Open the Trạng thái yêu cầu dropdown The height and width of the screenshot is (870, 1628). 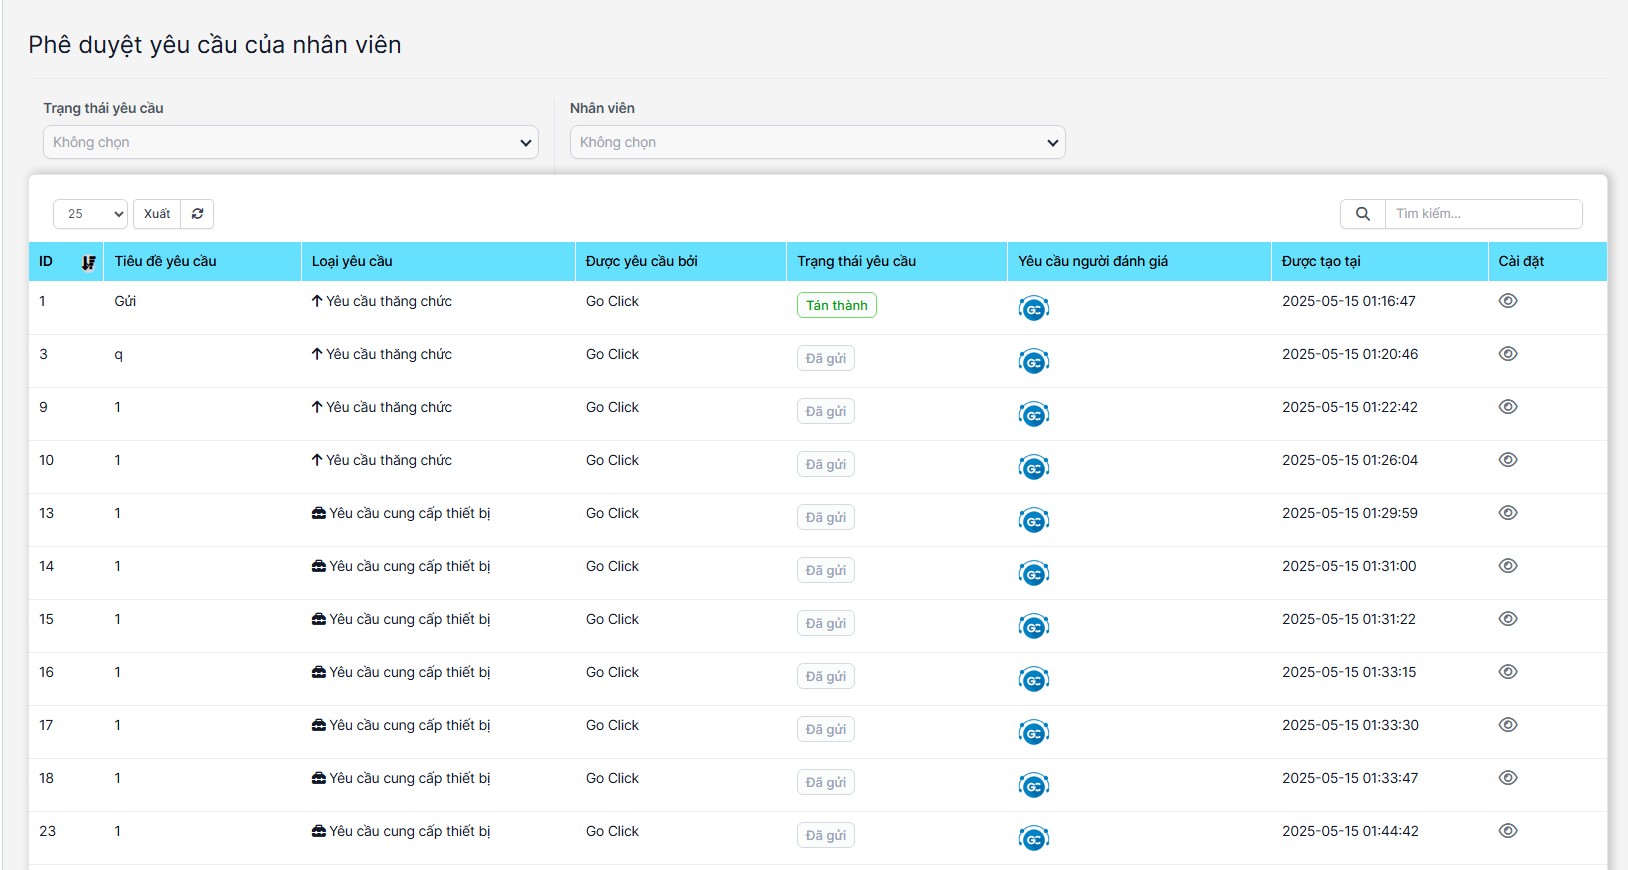(x=291, y=143)
